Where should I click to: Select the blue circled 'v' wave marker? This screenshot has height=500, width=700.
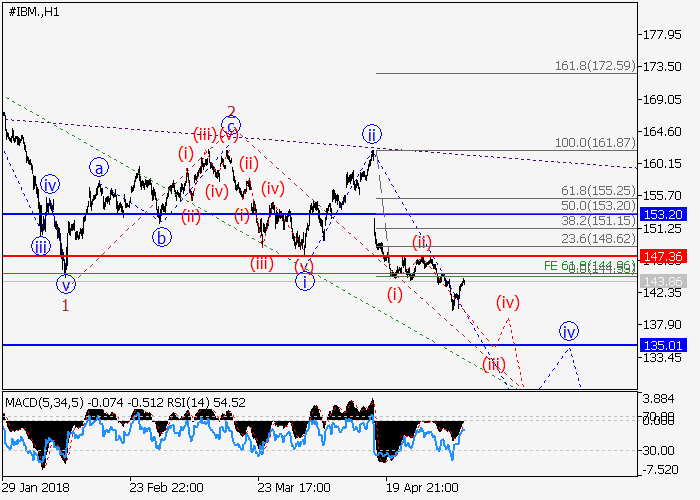click(x=65, y=283)
